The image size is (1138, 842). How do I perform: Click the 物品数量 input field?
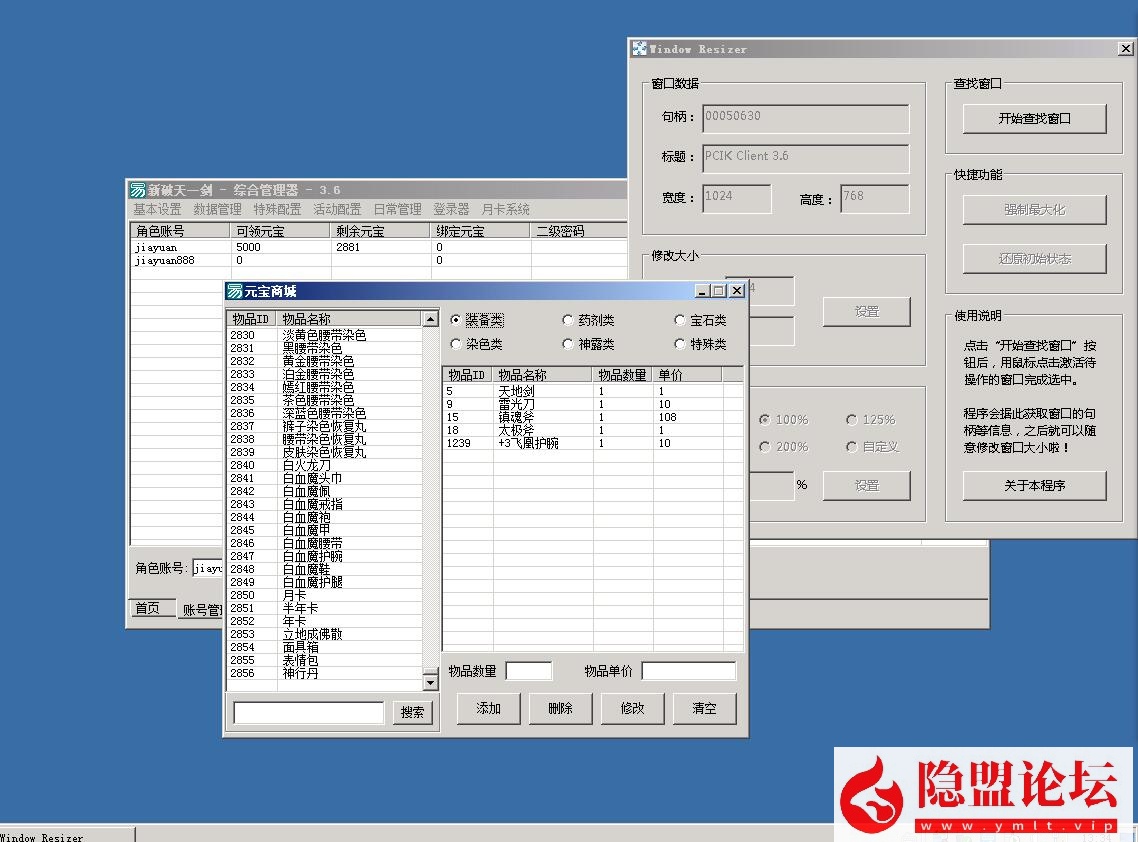pyautogui.click(x=529, y=671)
